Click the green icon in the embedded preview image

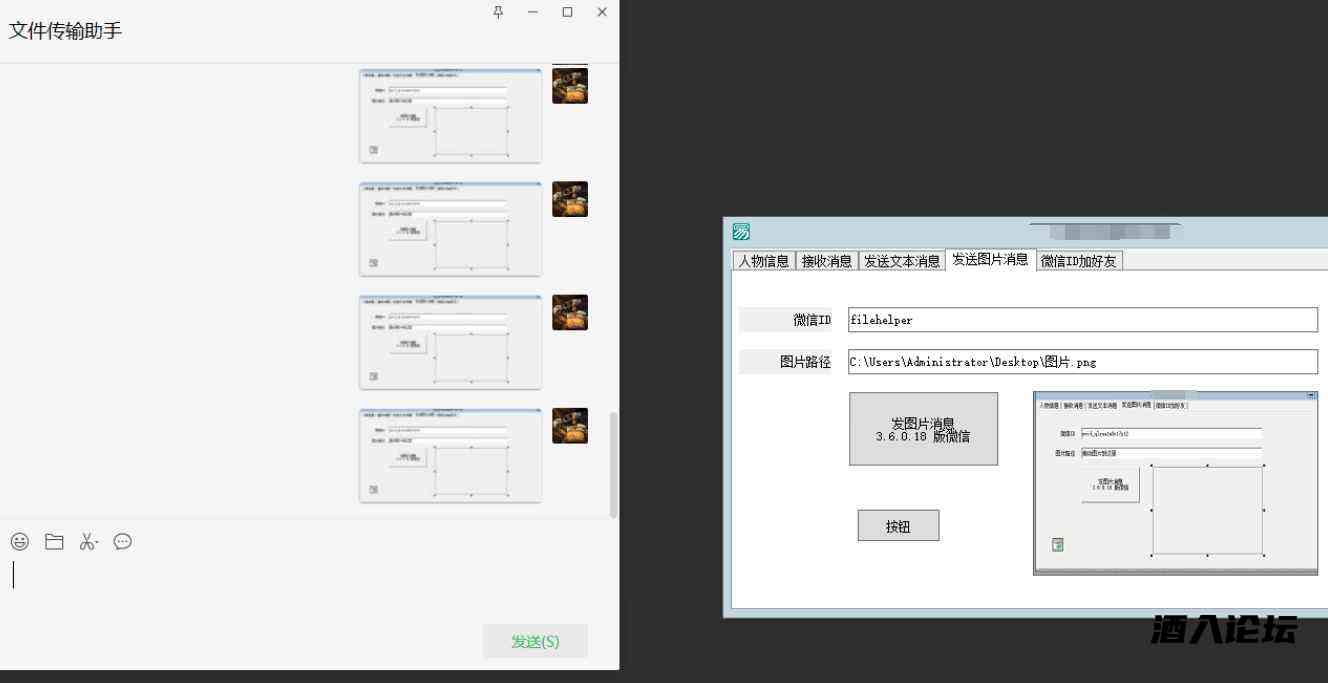[1057, 544]
